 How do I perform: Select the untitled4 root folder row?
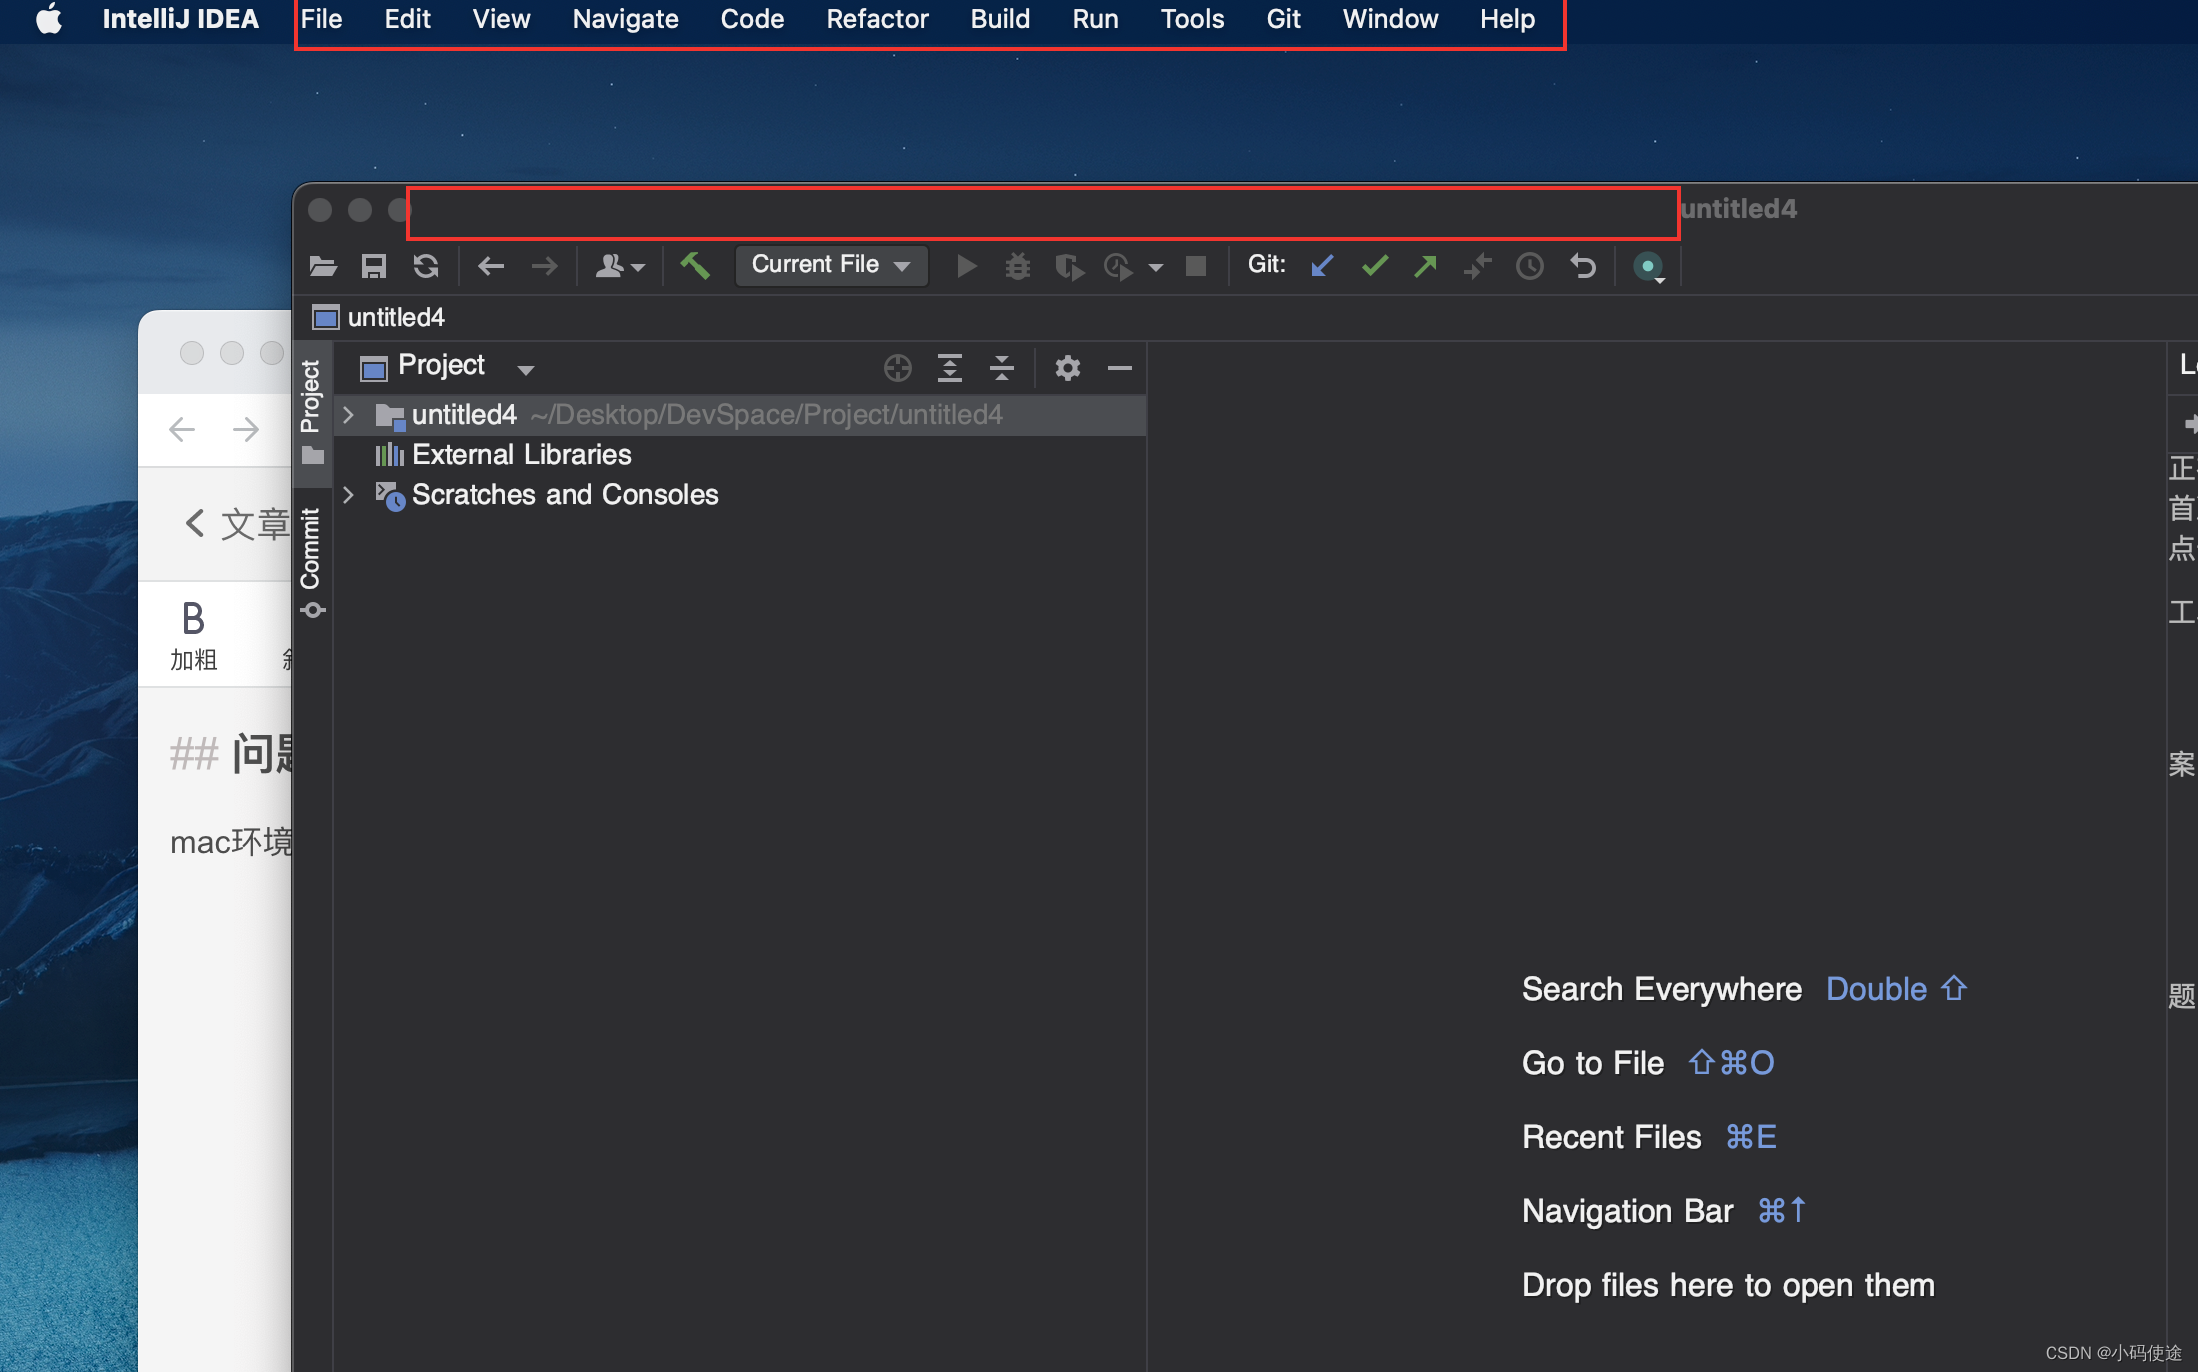tap(740, 415)
